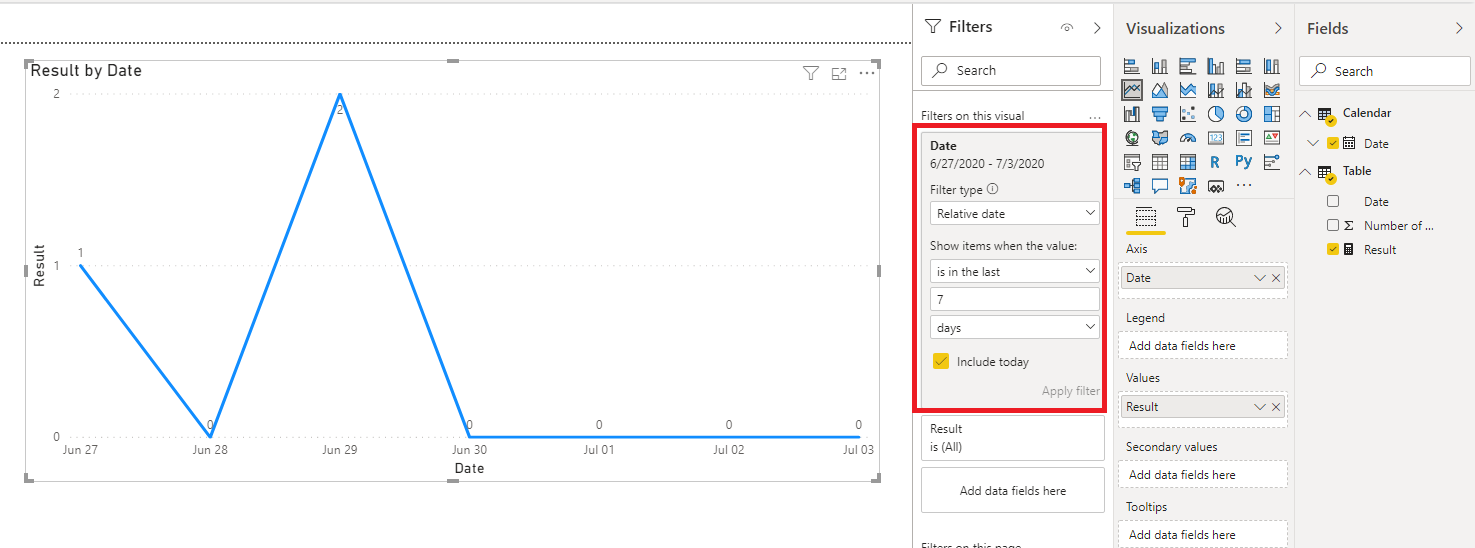Select the gauge visual

(x=1188, y=138)
